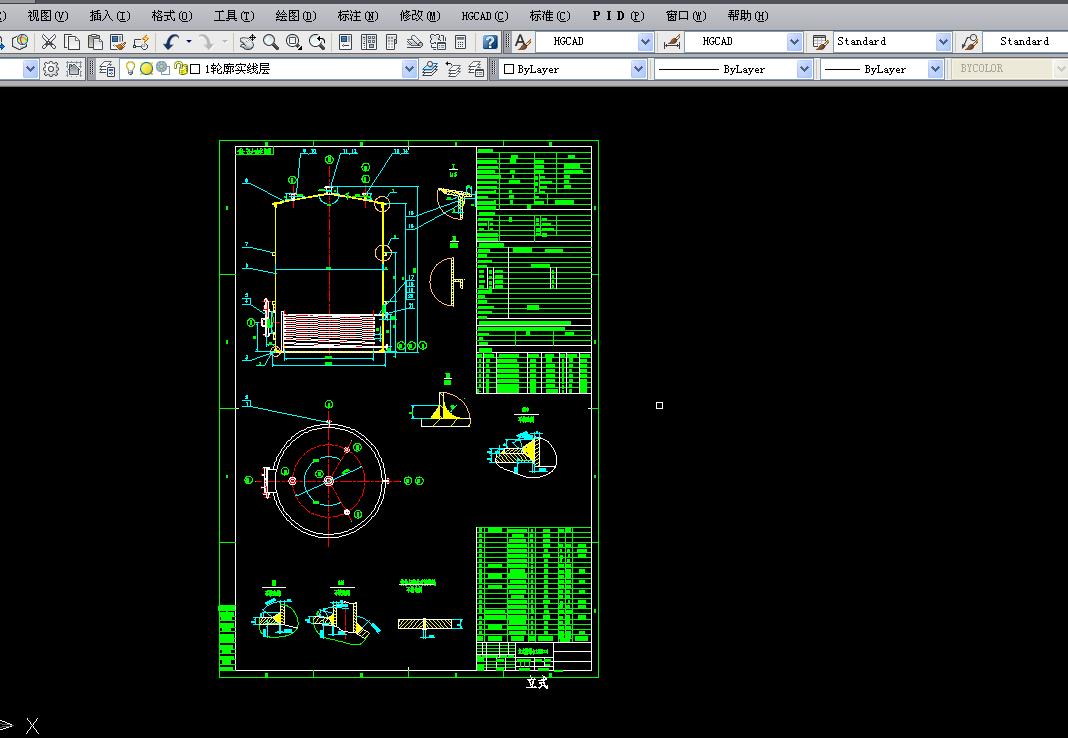Image resolution: width=1068 pixels, height=738 pixels.
Task: Click the ByLayer color swatch square
Action: coord(509,69)
